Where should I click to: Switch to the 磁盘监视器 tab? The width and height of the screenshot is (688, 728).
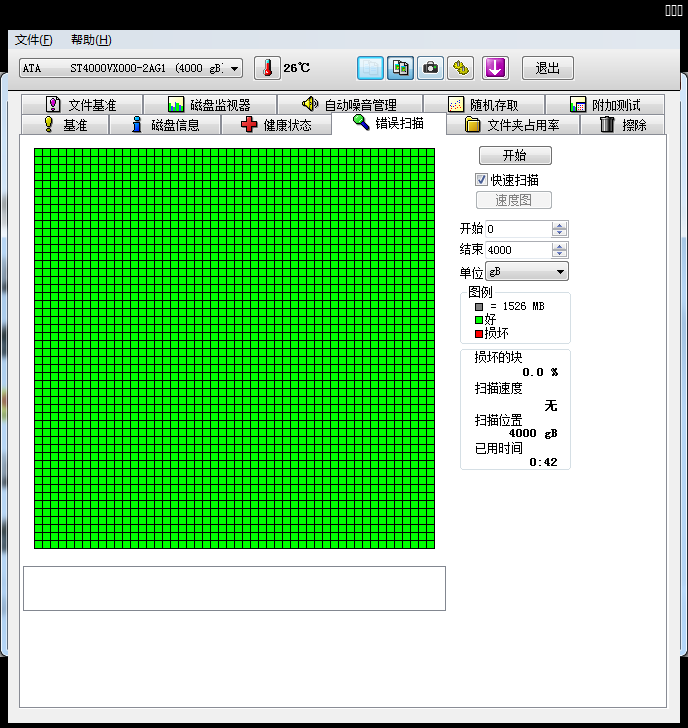click(210, 104)
